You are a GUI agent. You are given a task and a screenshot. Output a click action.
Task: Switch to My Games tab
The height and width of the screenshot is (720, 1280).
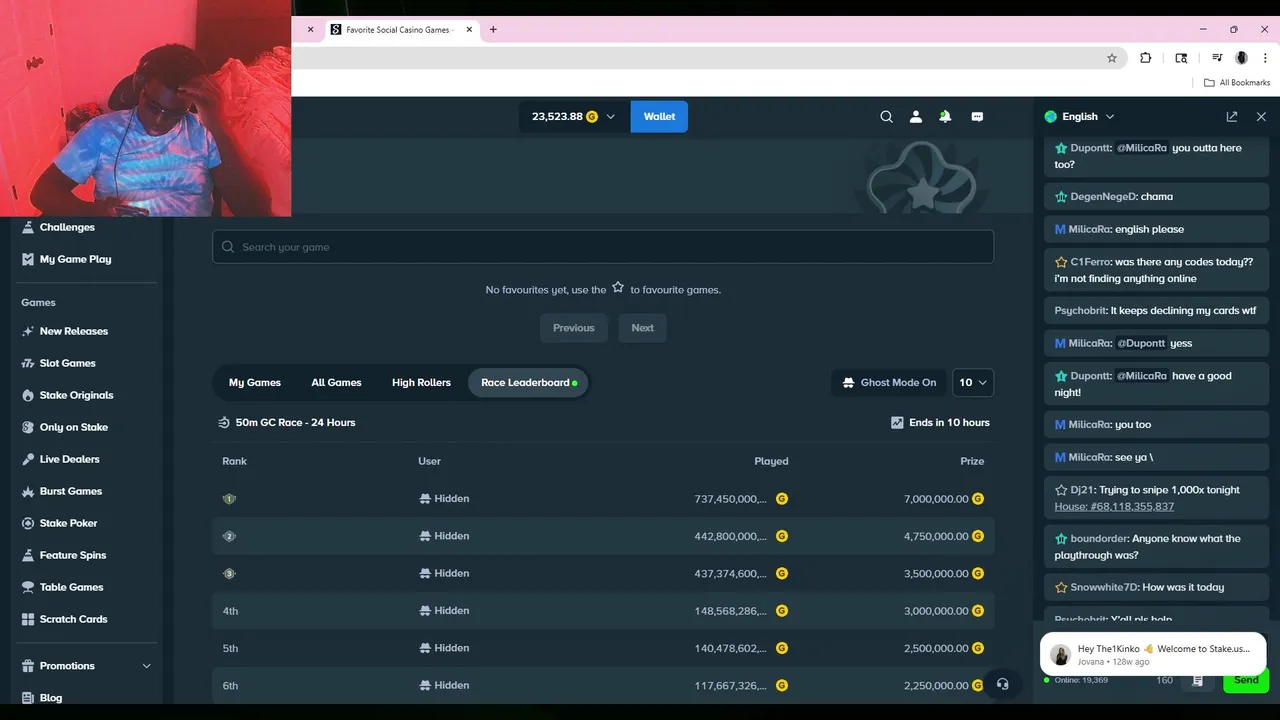[255, 383]
